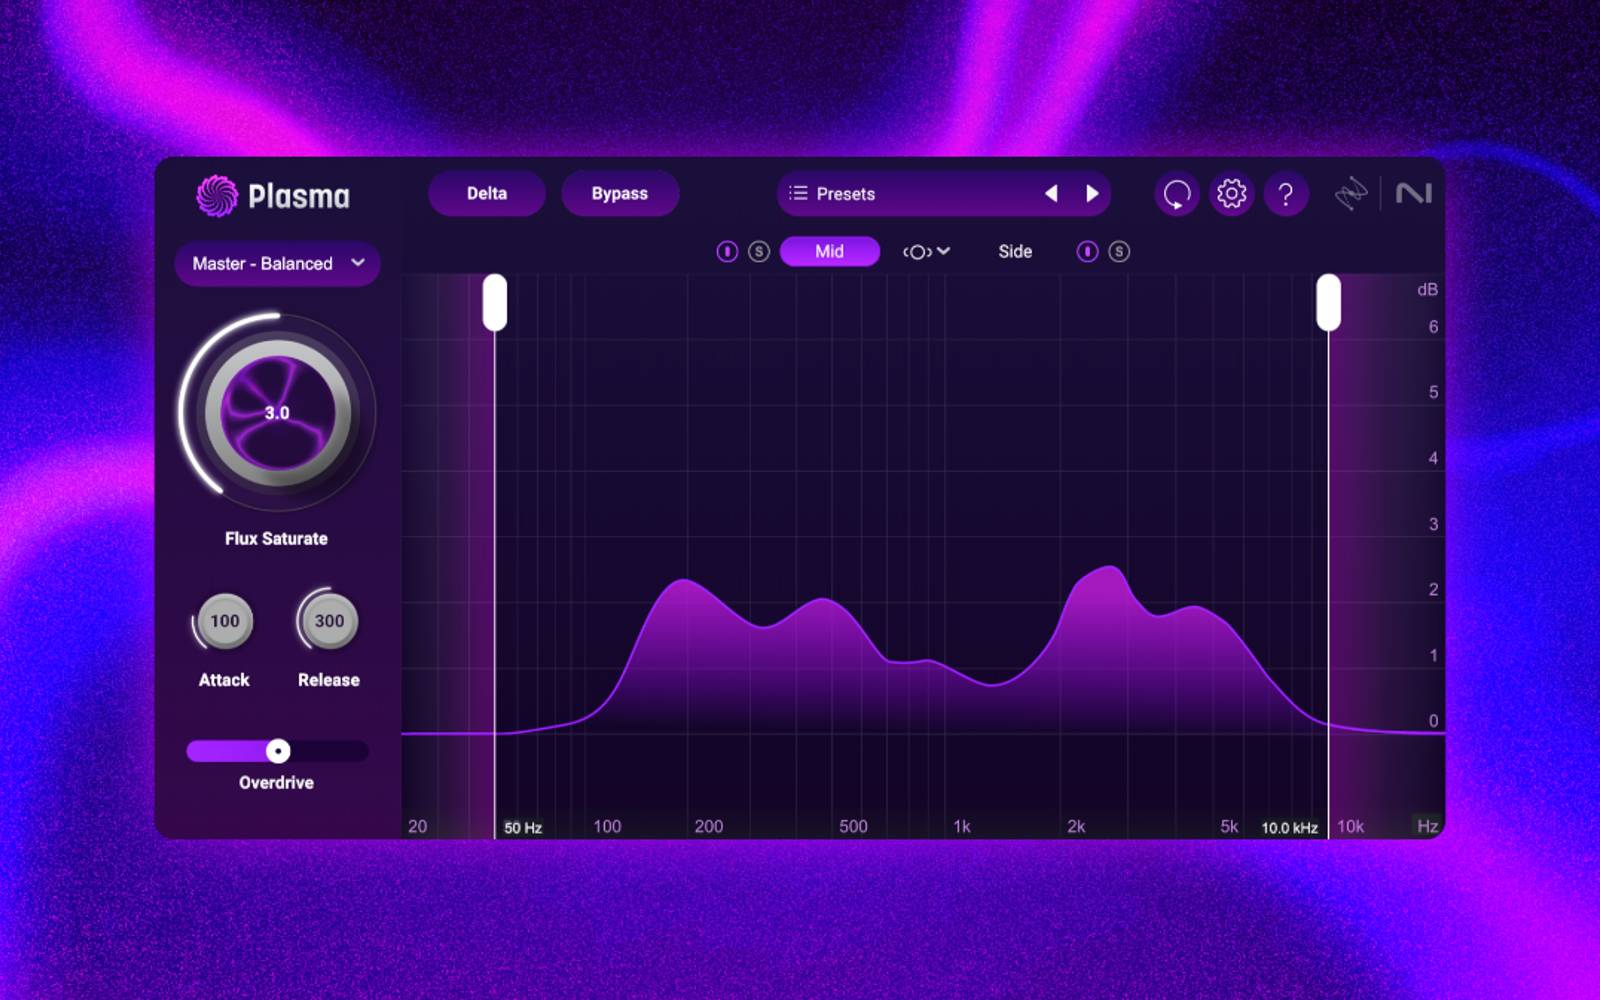
Task: Click the 10.0 kHz frequency value field
Action: tap(1290, 828)
